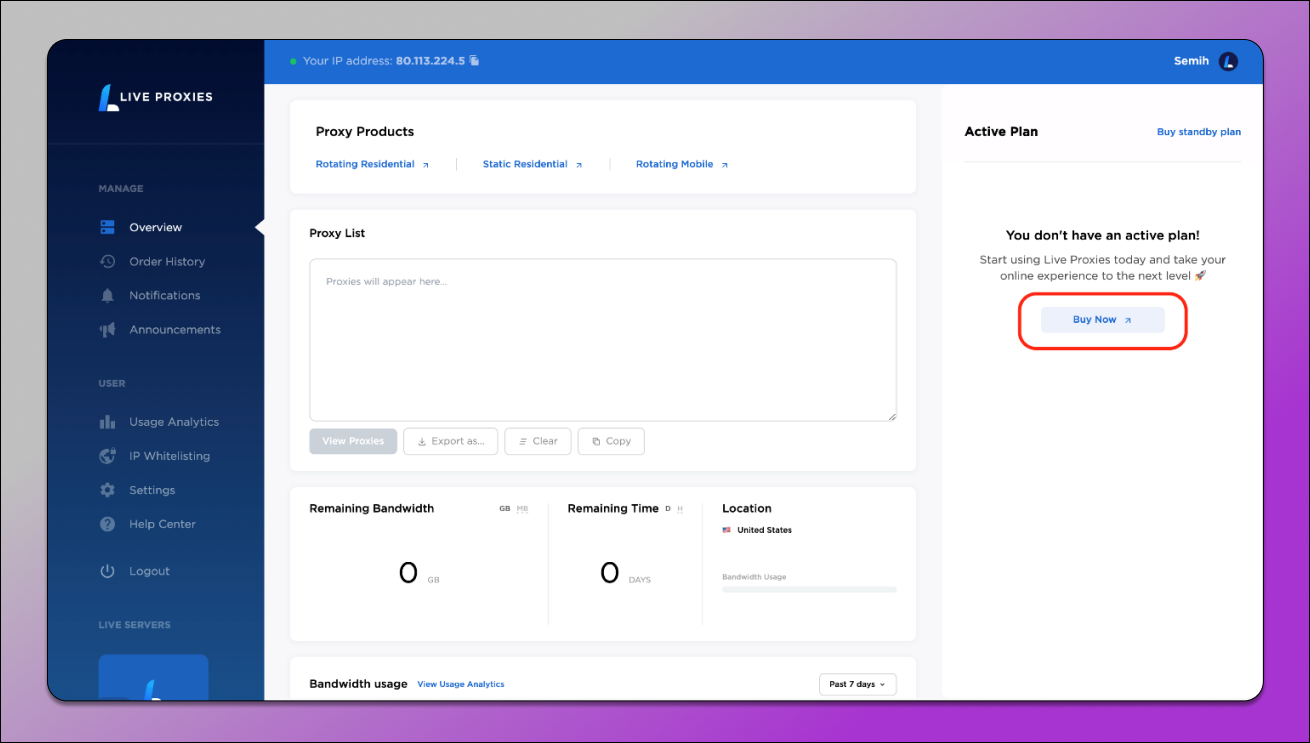This screenshot has width=1310, height=743.
Task: Click the Logout power icon
Action: 108,571
